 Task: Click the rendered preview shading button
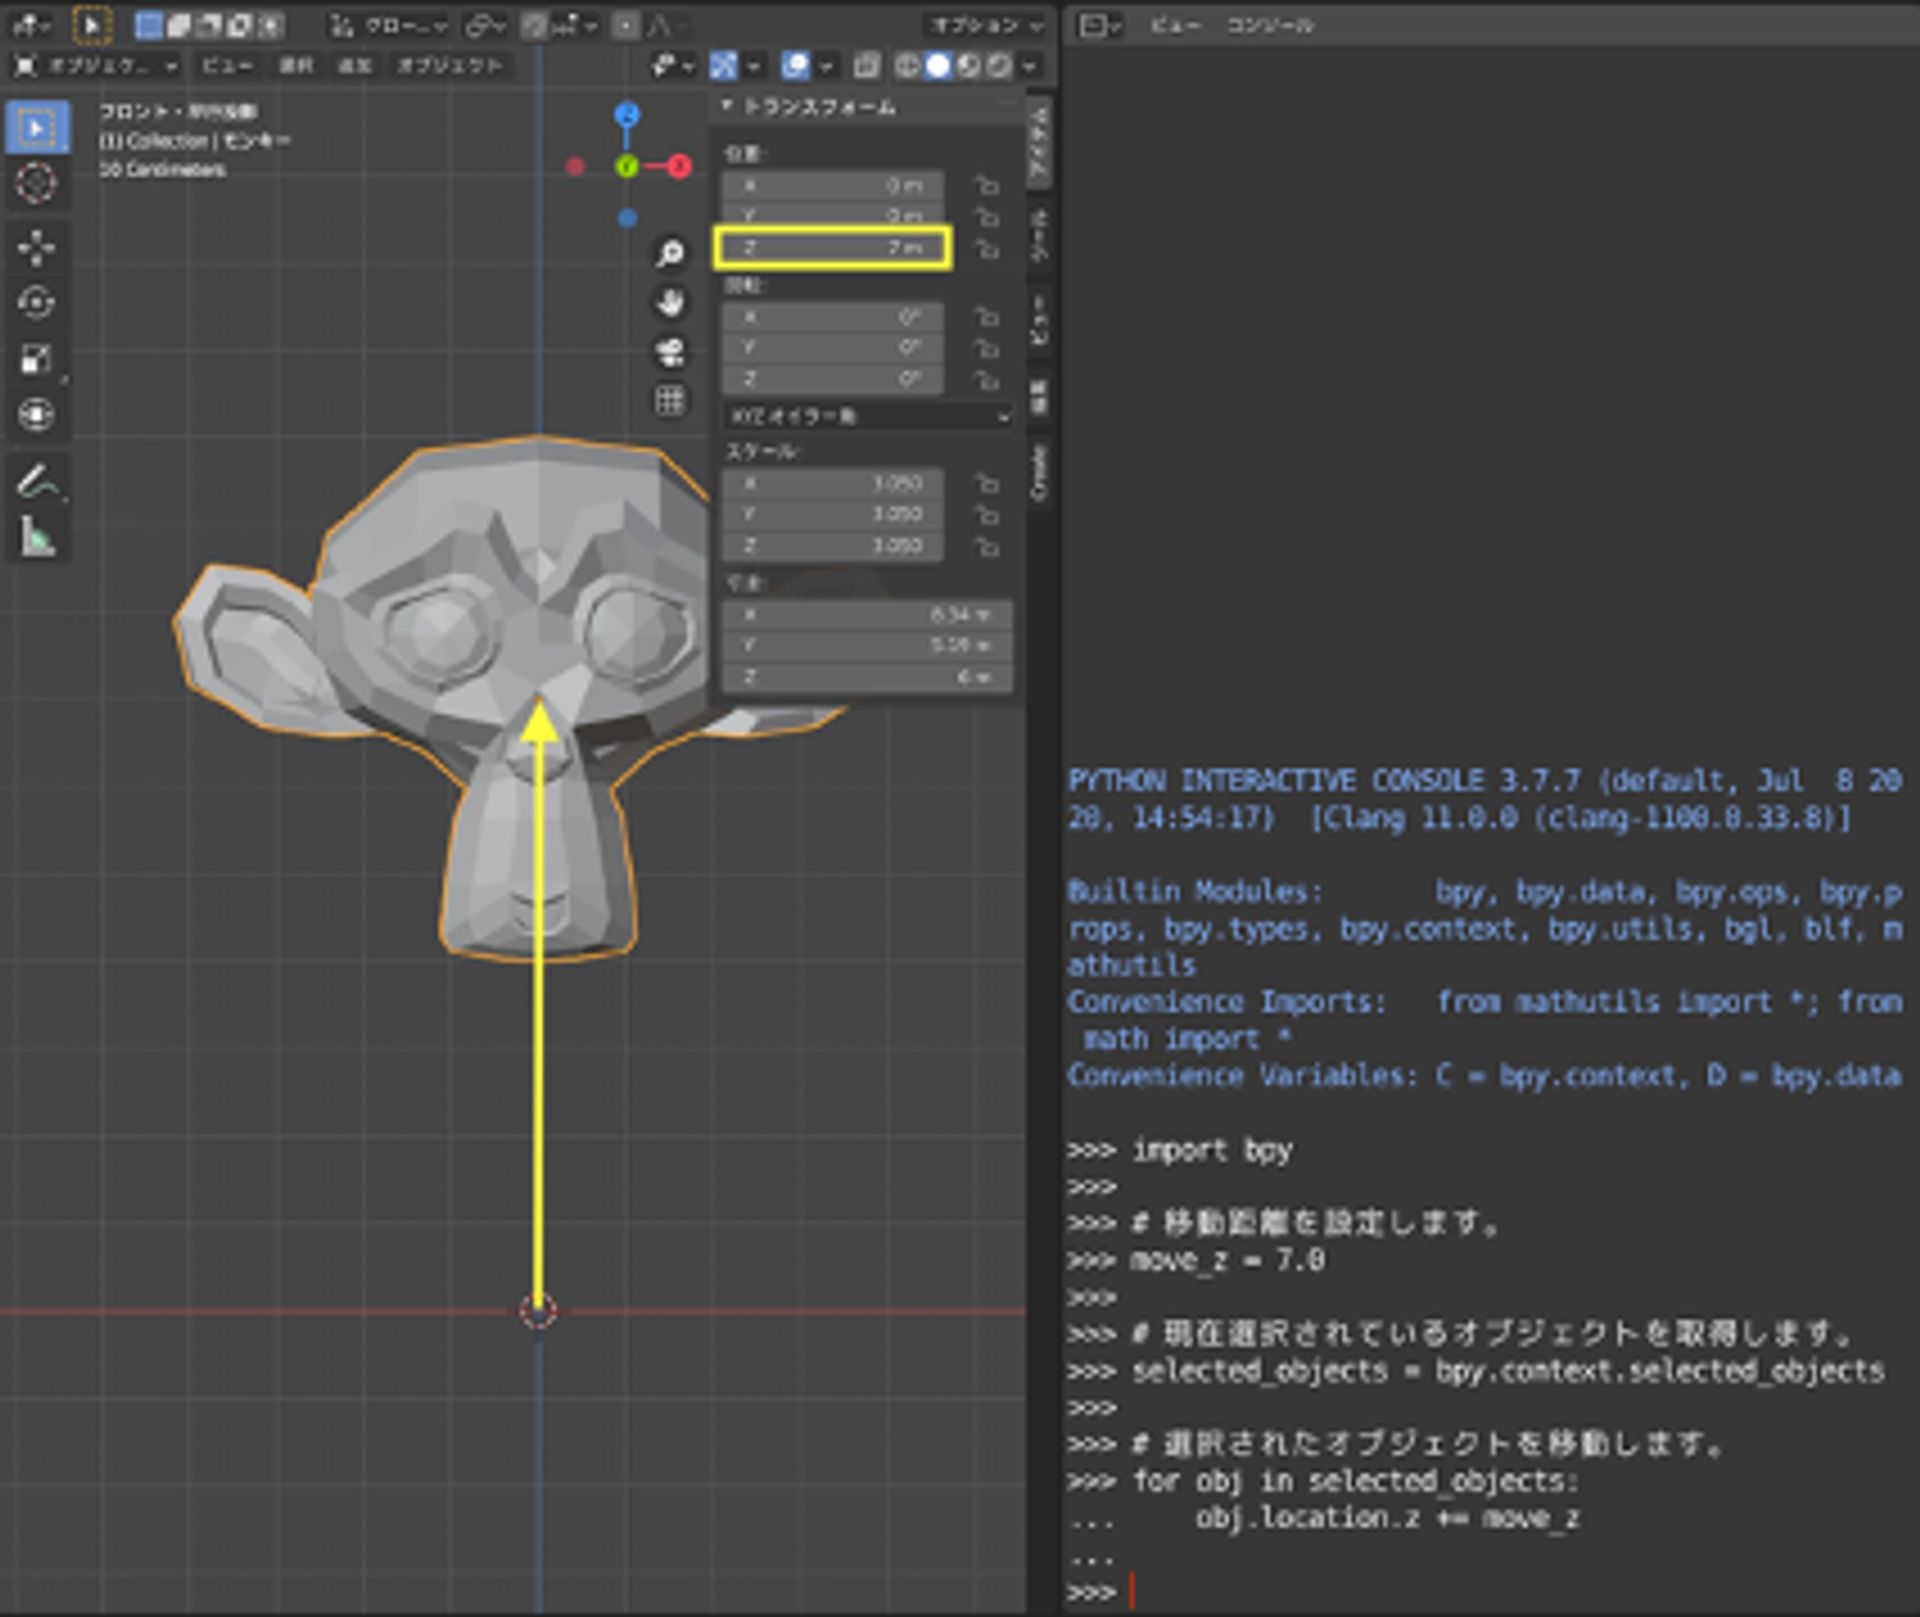1000,66
